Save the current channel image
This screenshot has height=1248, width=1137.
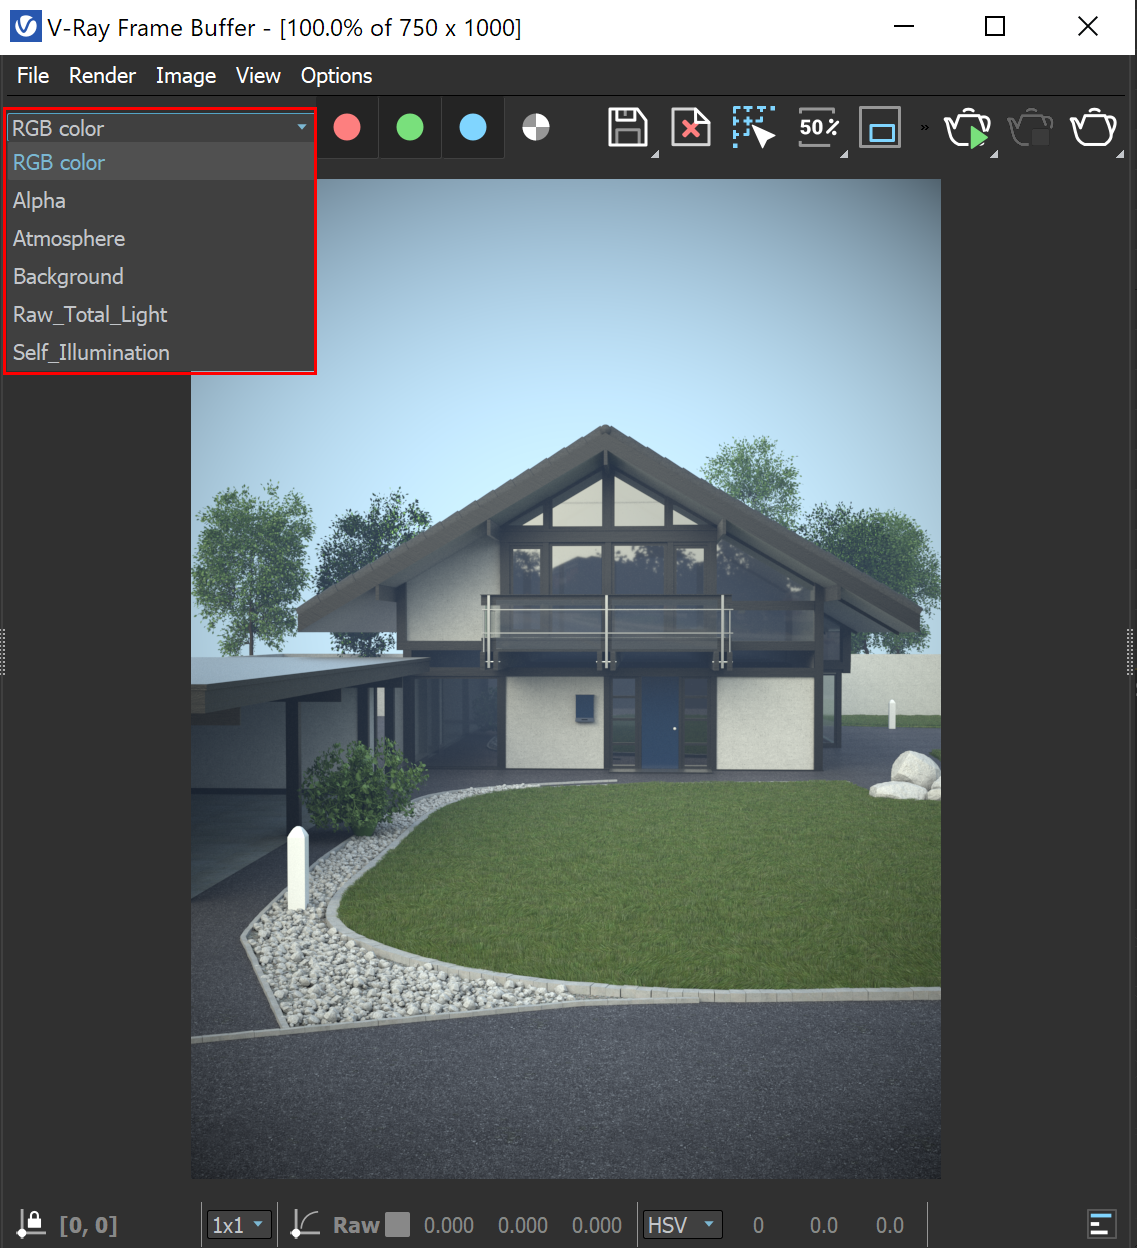[x=628, y=128]
